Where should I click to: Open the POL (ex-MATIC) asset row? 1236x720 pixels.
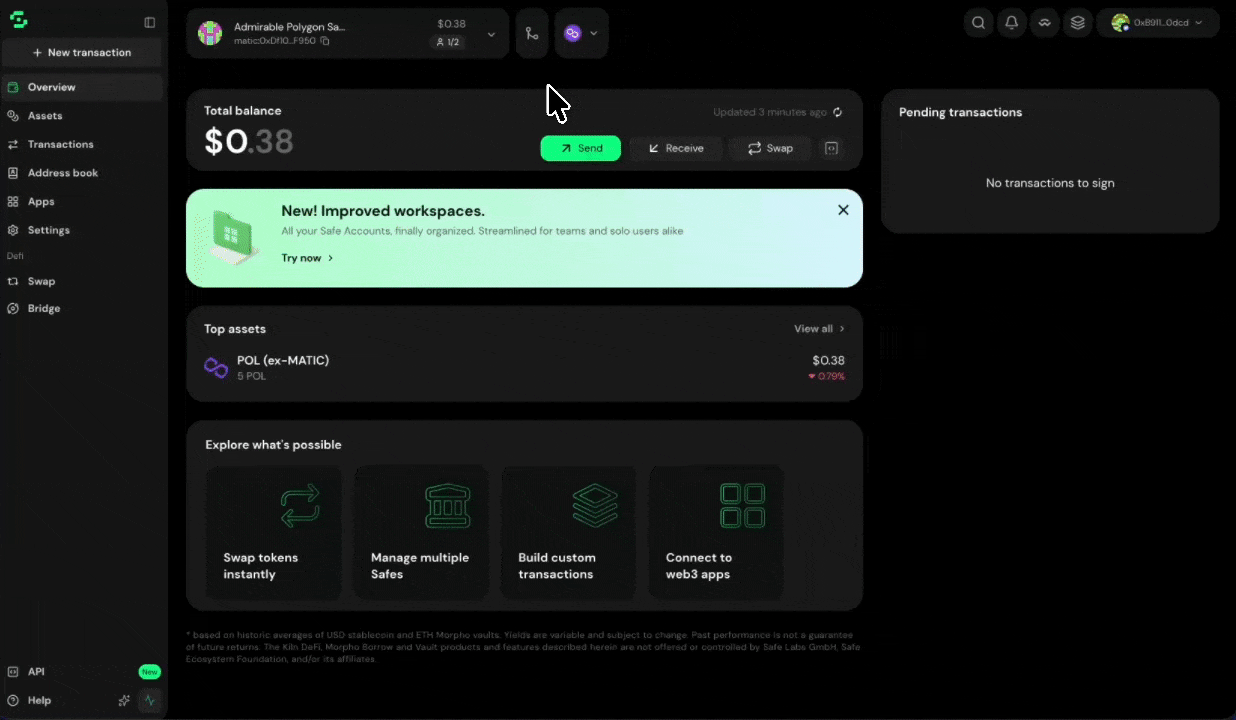[524, 368]
